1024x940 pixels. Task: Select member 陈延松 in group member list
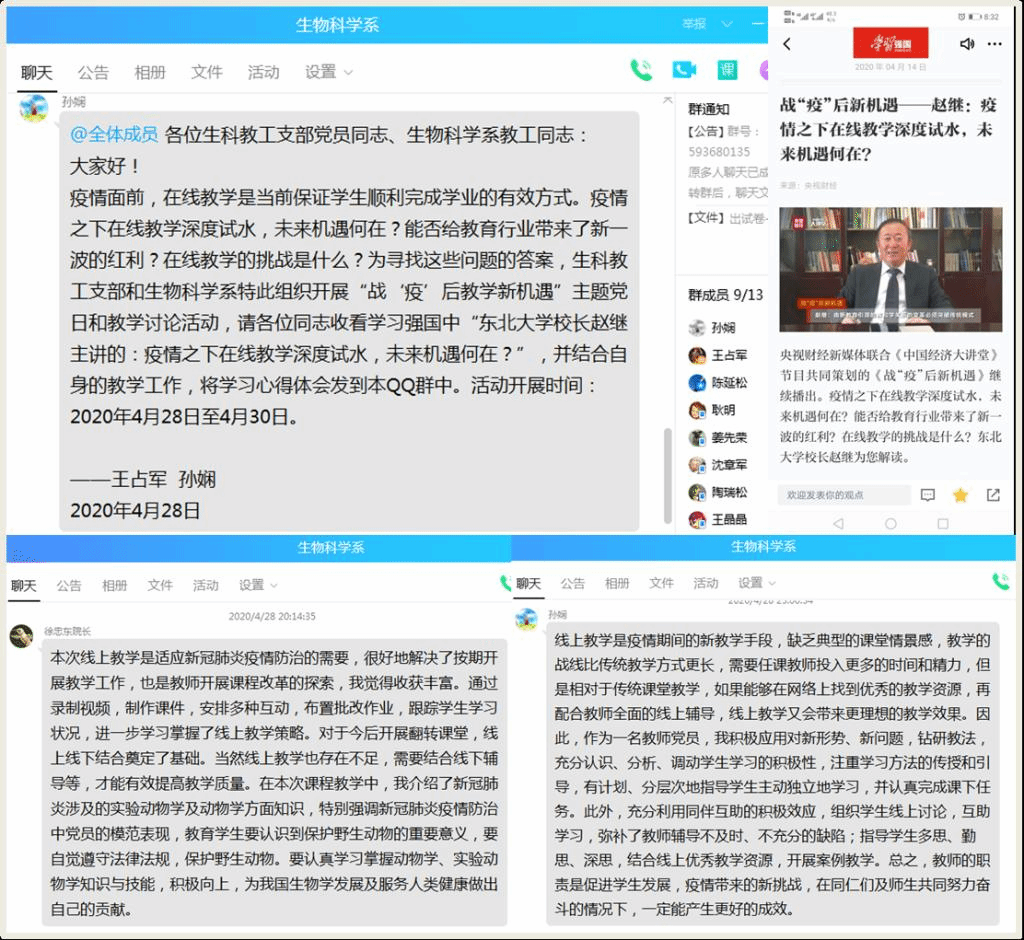click(x=728, y=383)
